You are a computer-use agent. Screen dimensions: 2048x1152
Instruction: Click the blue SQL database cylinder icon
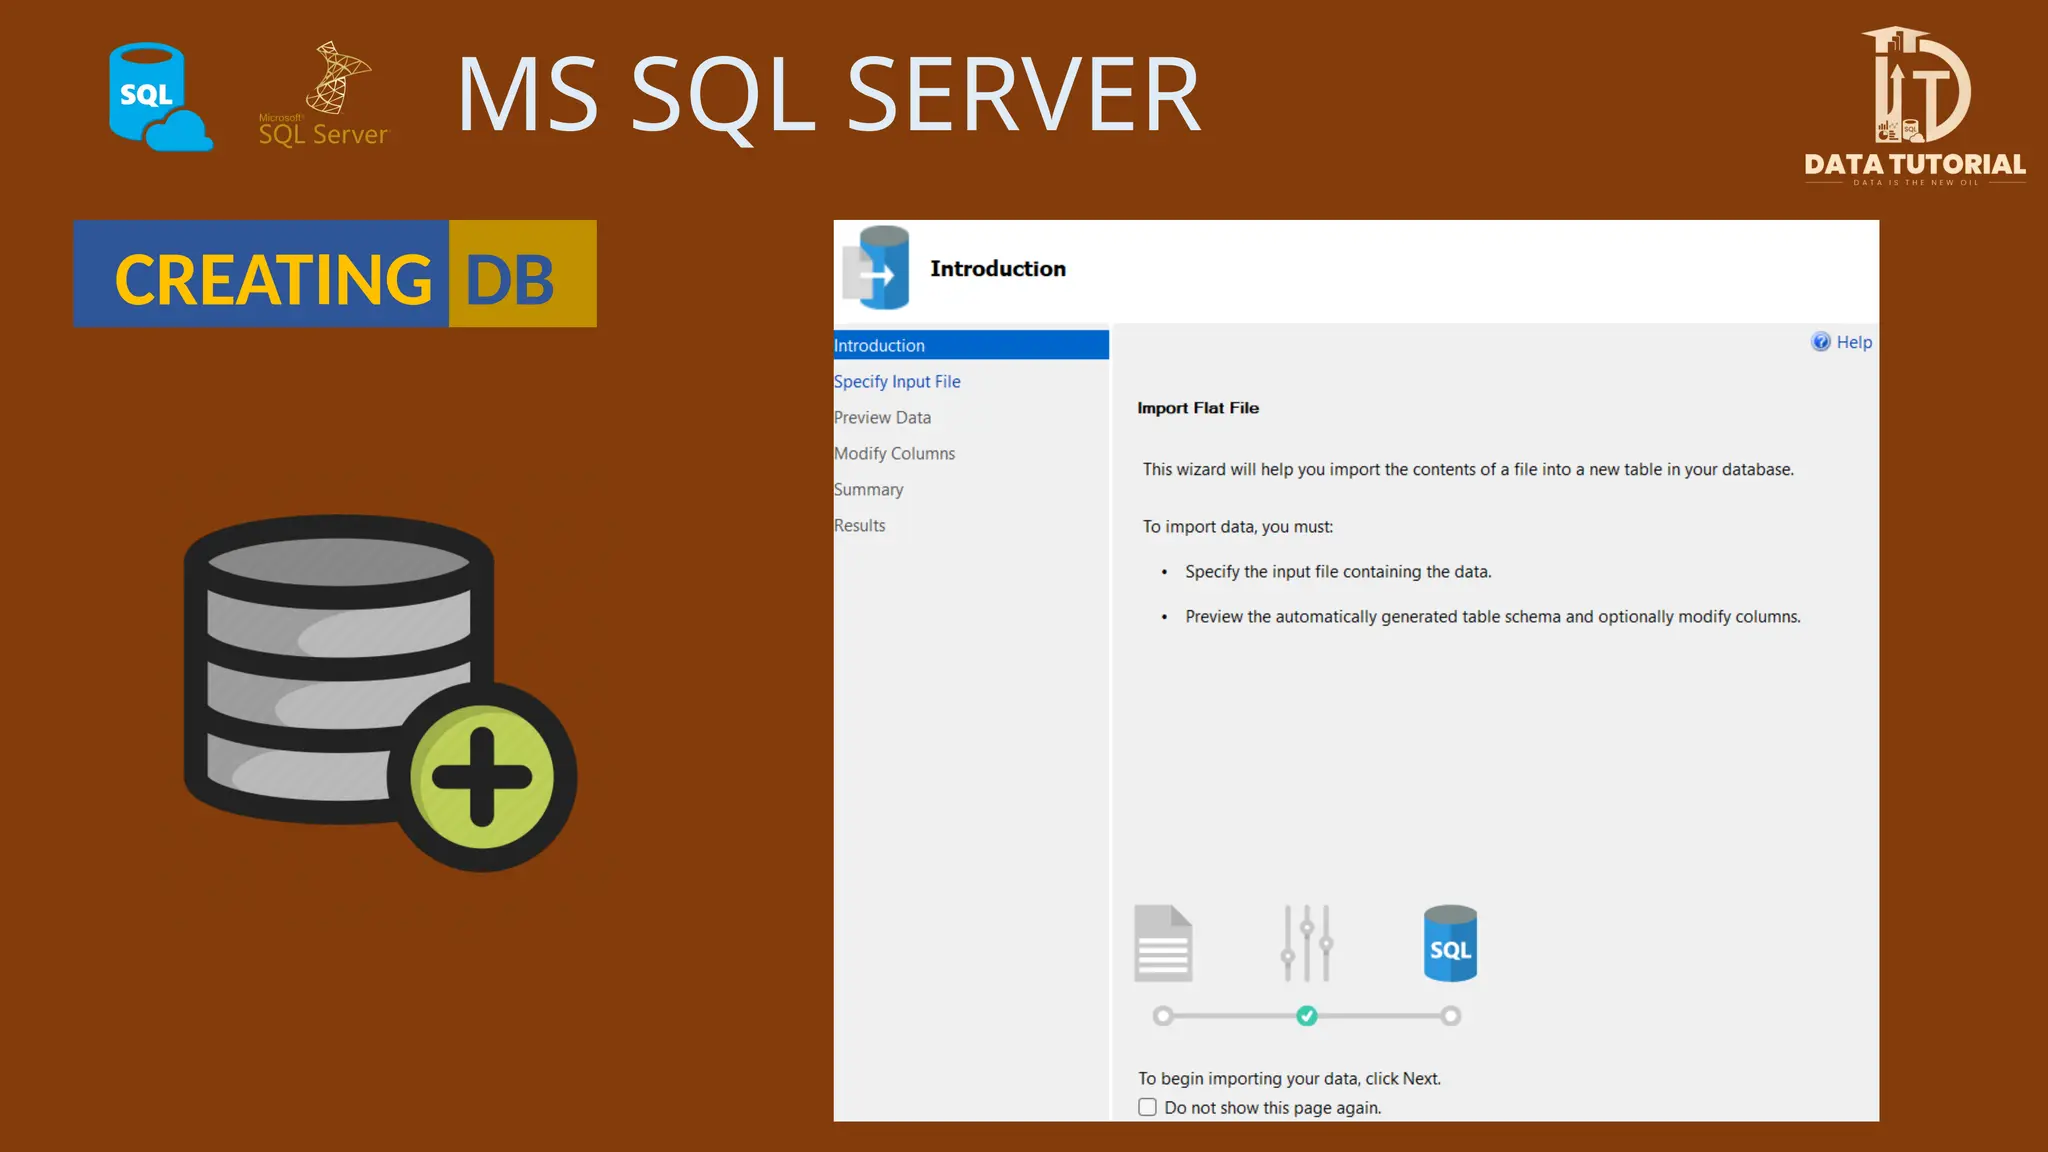click(1450, 943)
